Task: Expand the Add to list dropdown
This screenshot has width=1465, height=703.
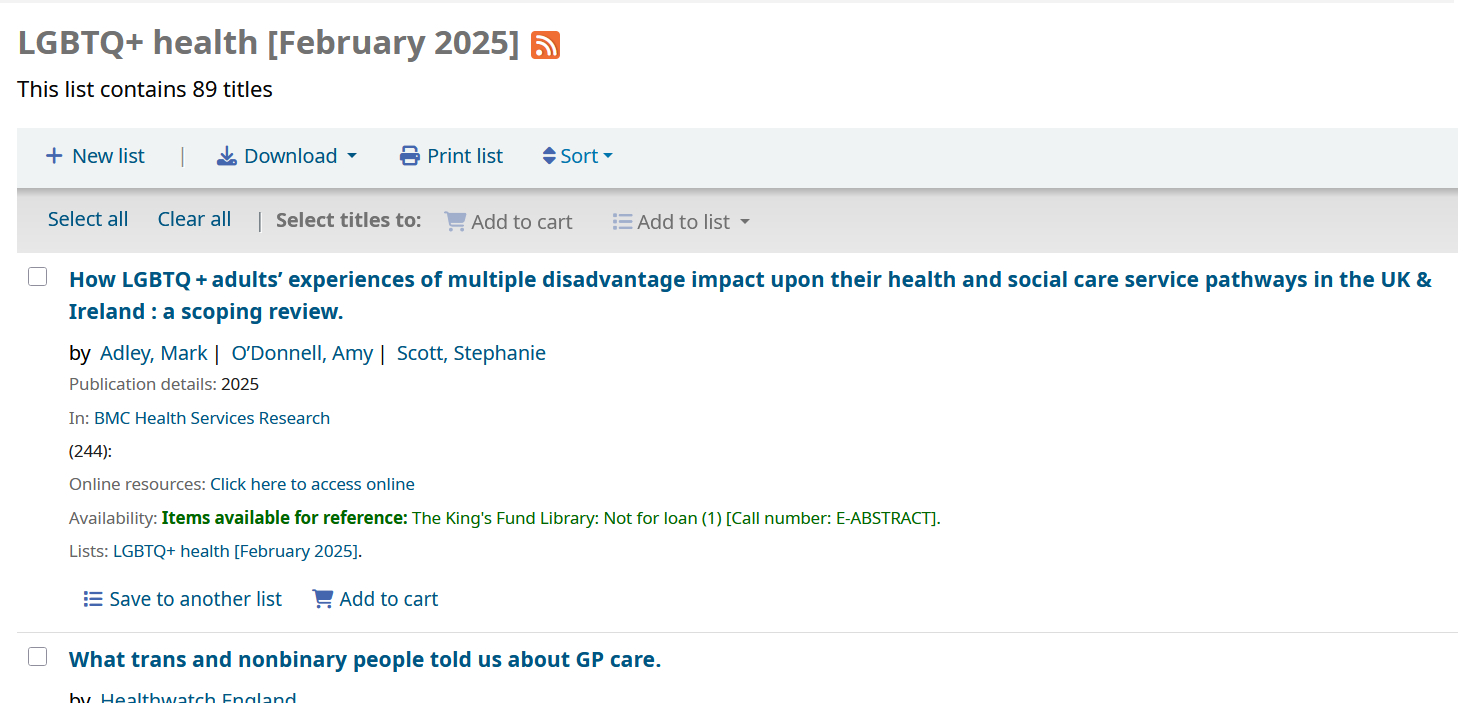Action: coord(744,222)
